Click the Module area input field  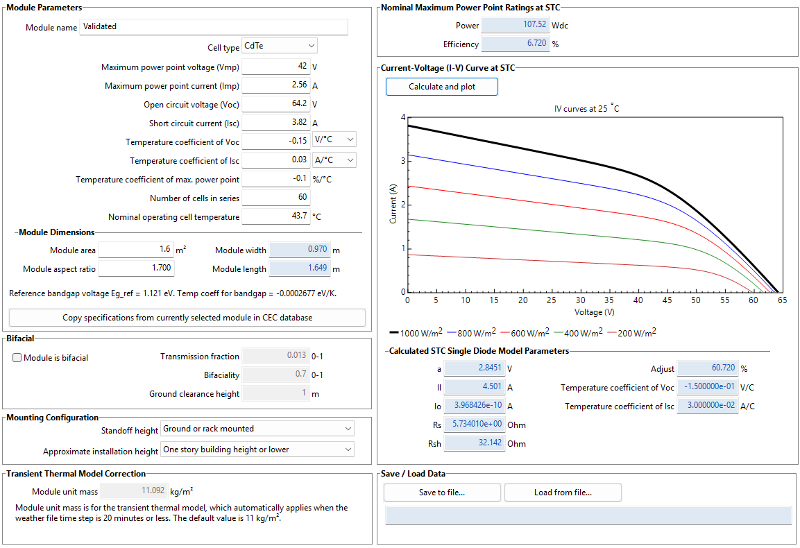[135, 249]
